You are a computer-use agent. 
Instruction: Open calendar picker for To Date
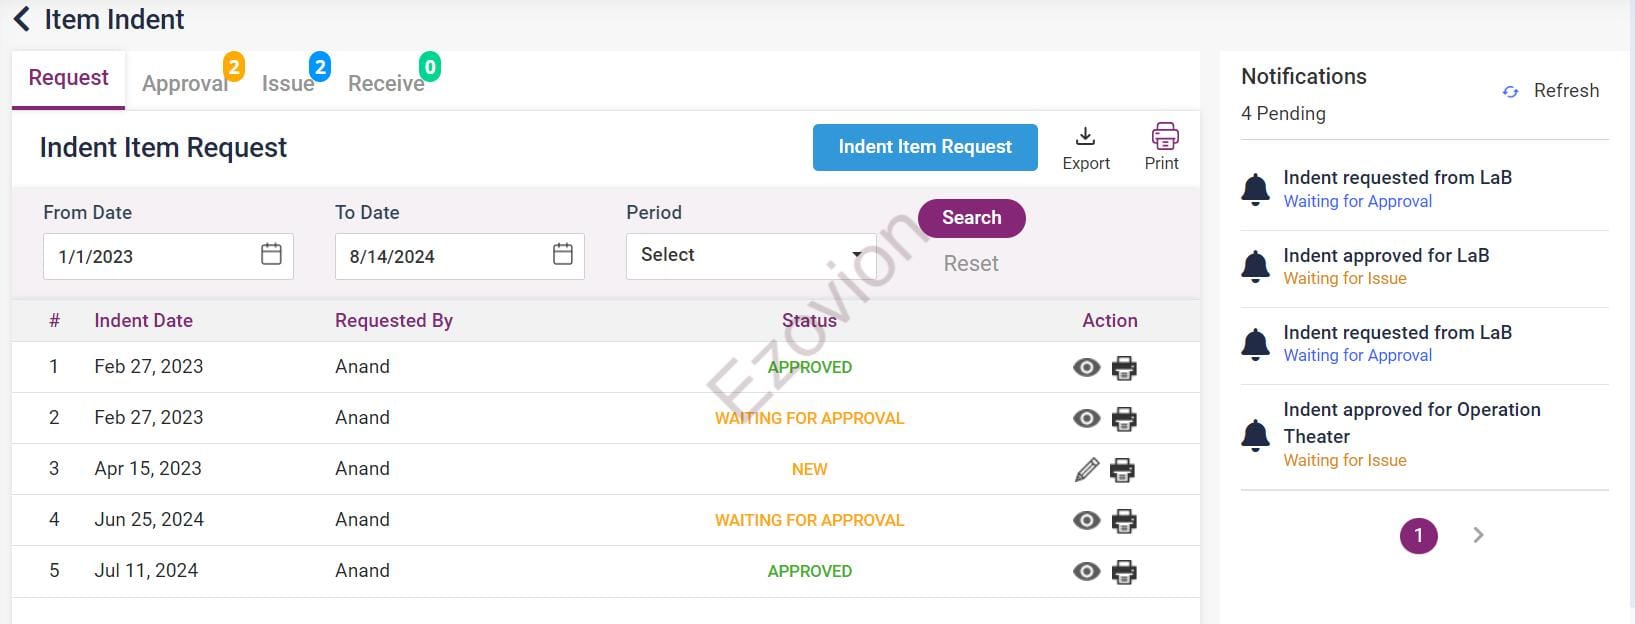(563, 255)
